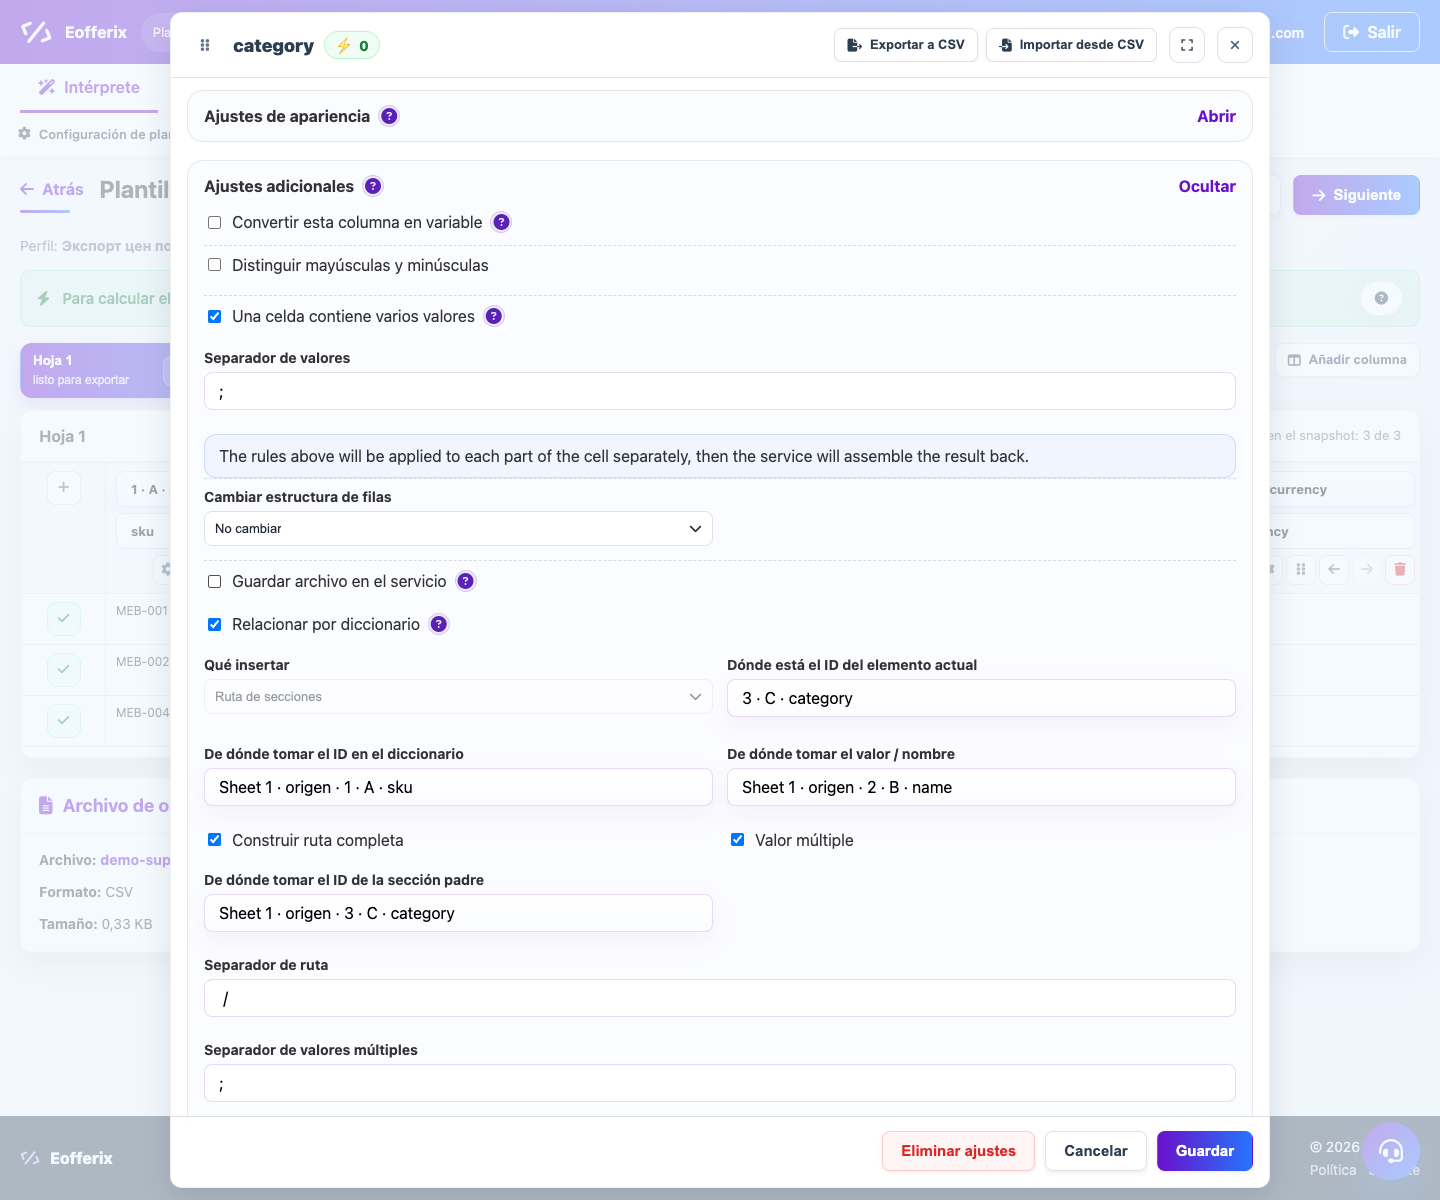Uncheck Una celda contiene varios valores
Viewport: 1440px width, 1200px height.
214,316
